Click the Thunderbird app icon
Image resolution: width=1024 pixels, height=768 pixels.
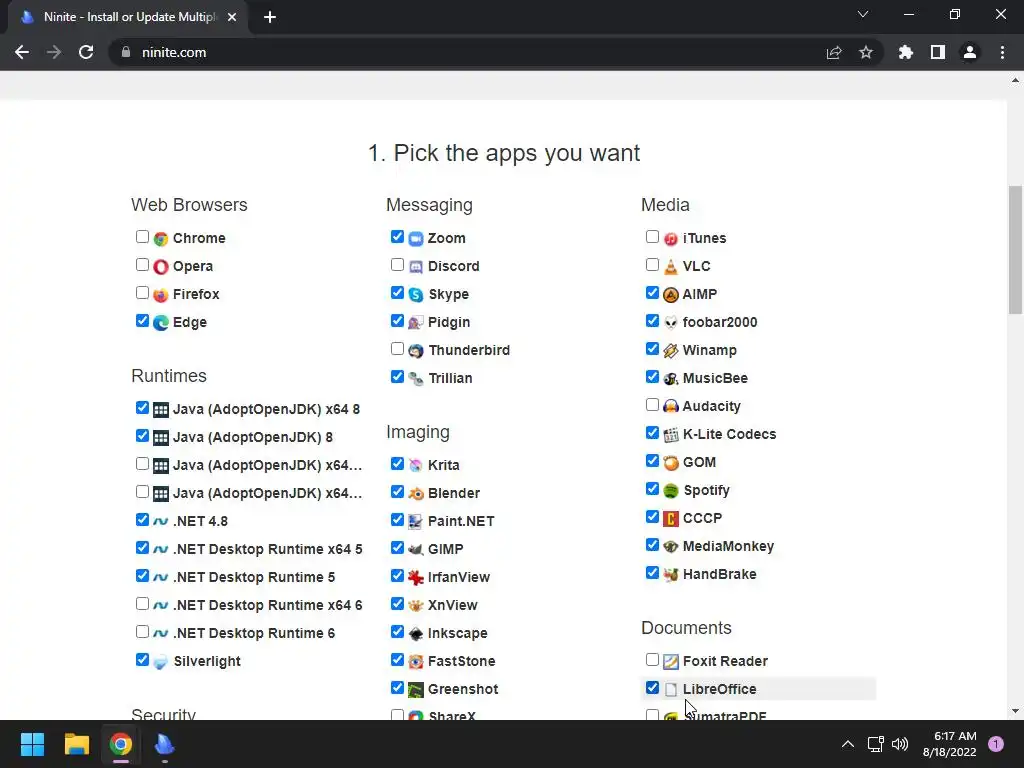[416, 351]
